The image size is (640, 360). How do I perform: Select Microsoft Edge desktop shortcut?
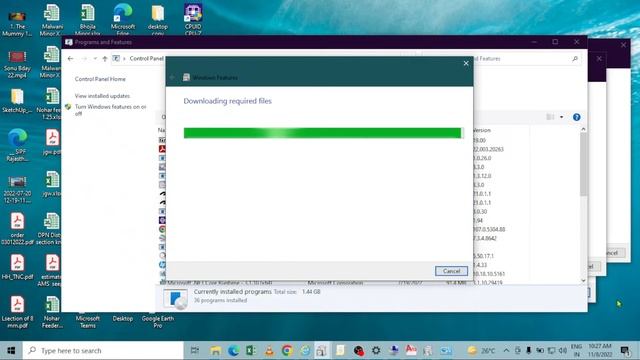[x=122, y=20]
